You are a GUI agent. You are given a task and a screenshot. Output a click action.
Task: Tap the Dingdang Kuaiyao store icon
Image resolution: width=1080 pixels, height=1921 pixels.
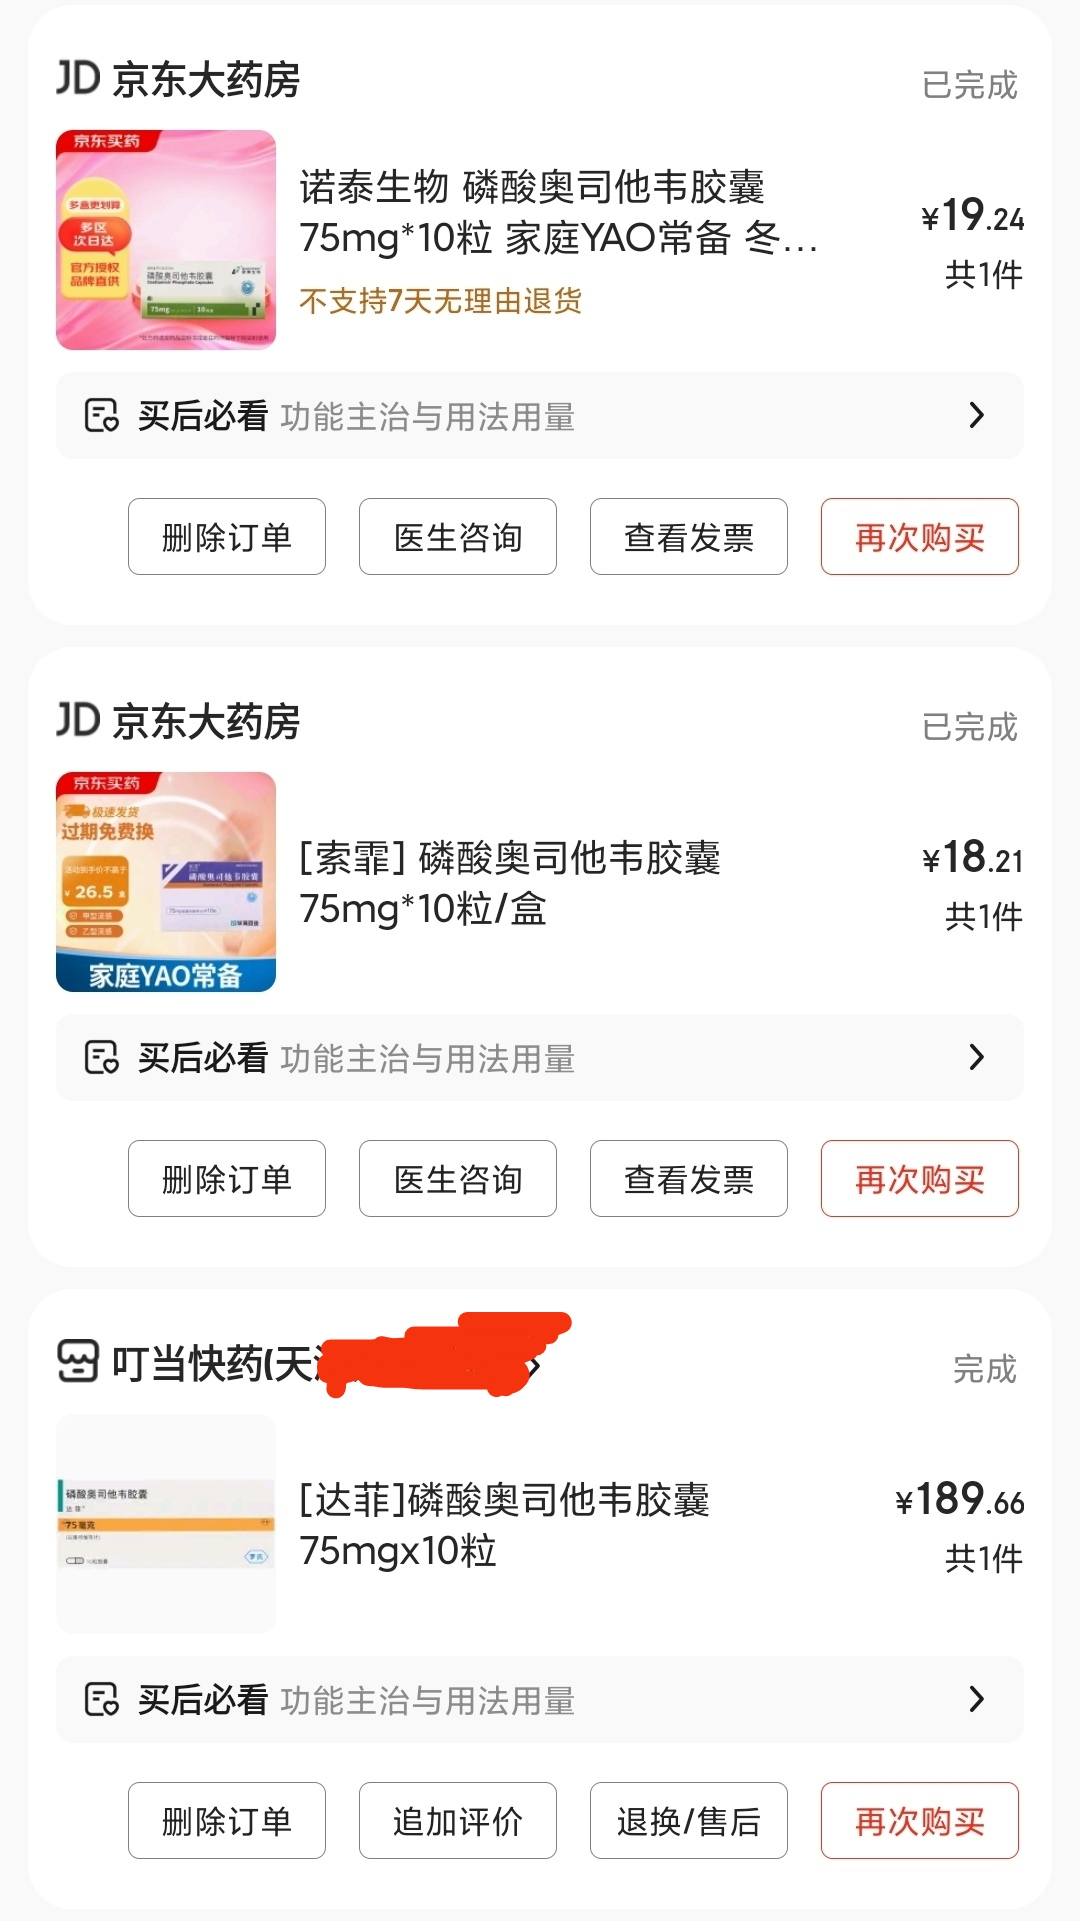point(78,1361)
